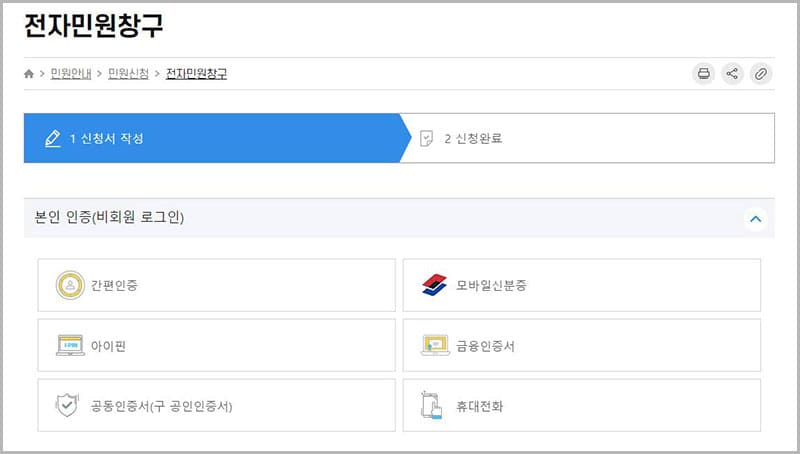Click the 모바일신분증 red-blue logo icon
Image resolution: width=800 pixels, height=454 pixels.
point(437,285)
